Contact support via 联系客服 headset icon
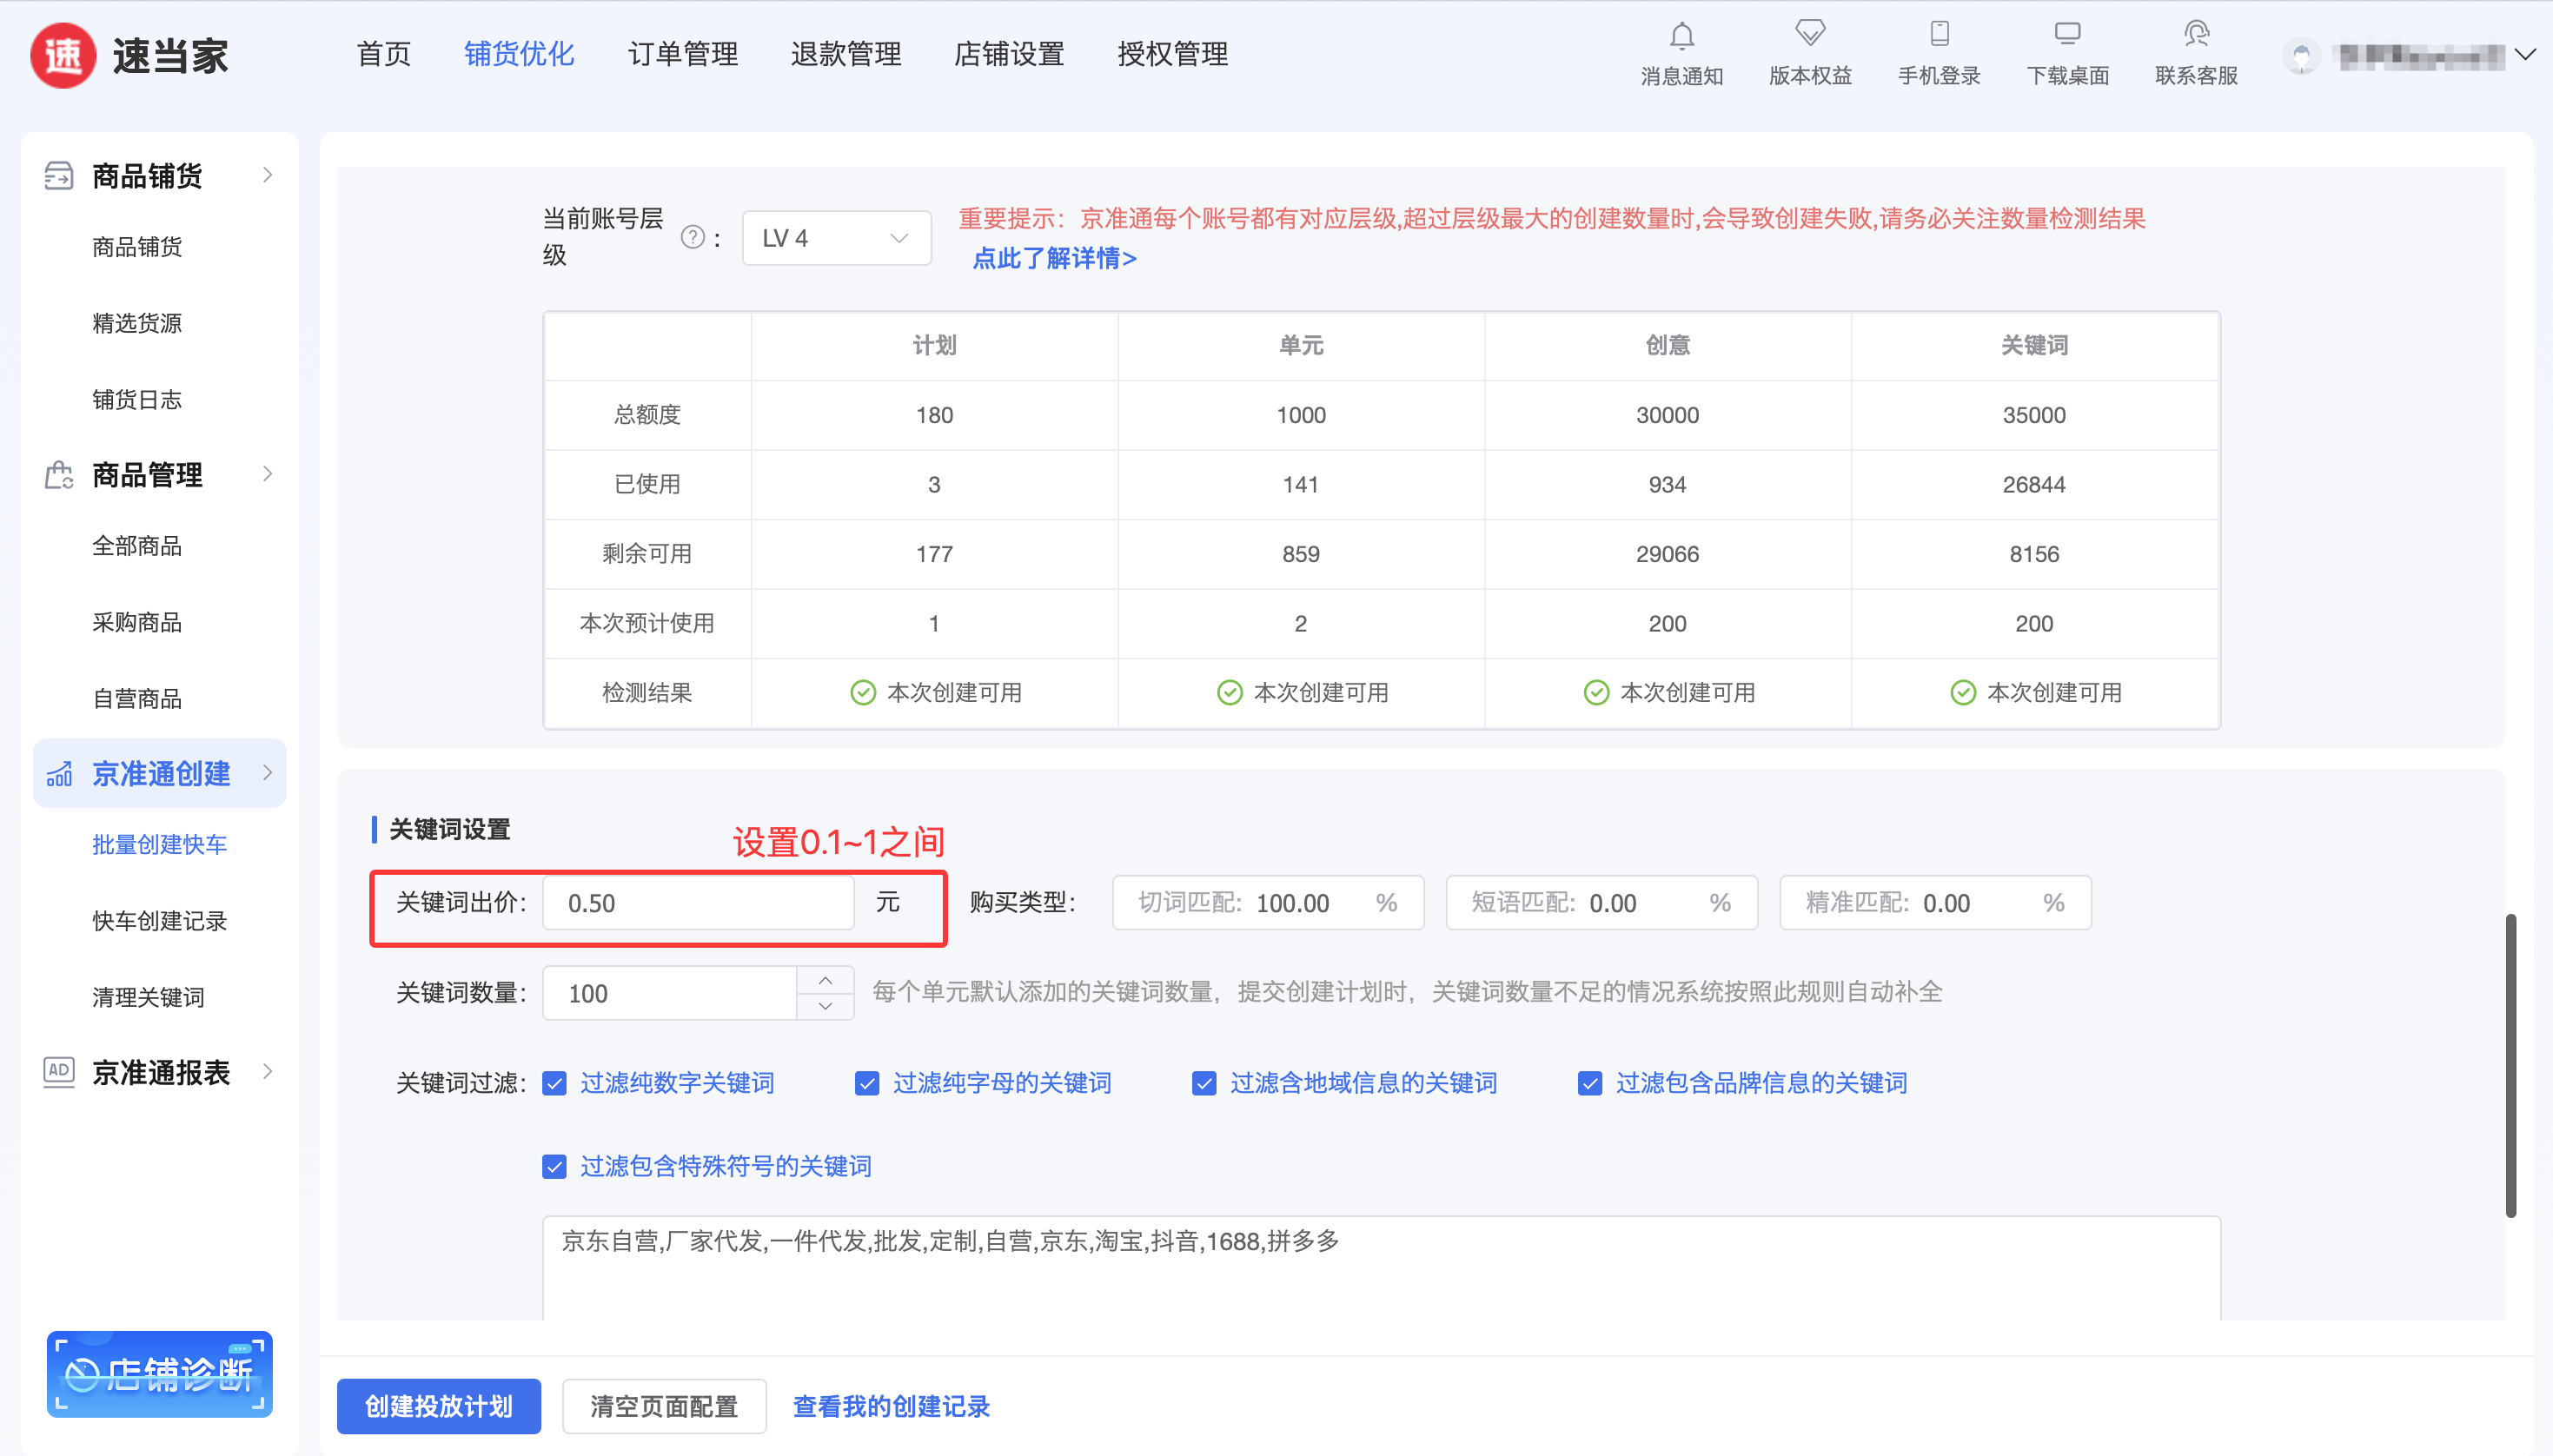Image resolution: width=2553 pixels, height=1456 pixels. click(2195, 35)
